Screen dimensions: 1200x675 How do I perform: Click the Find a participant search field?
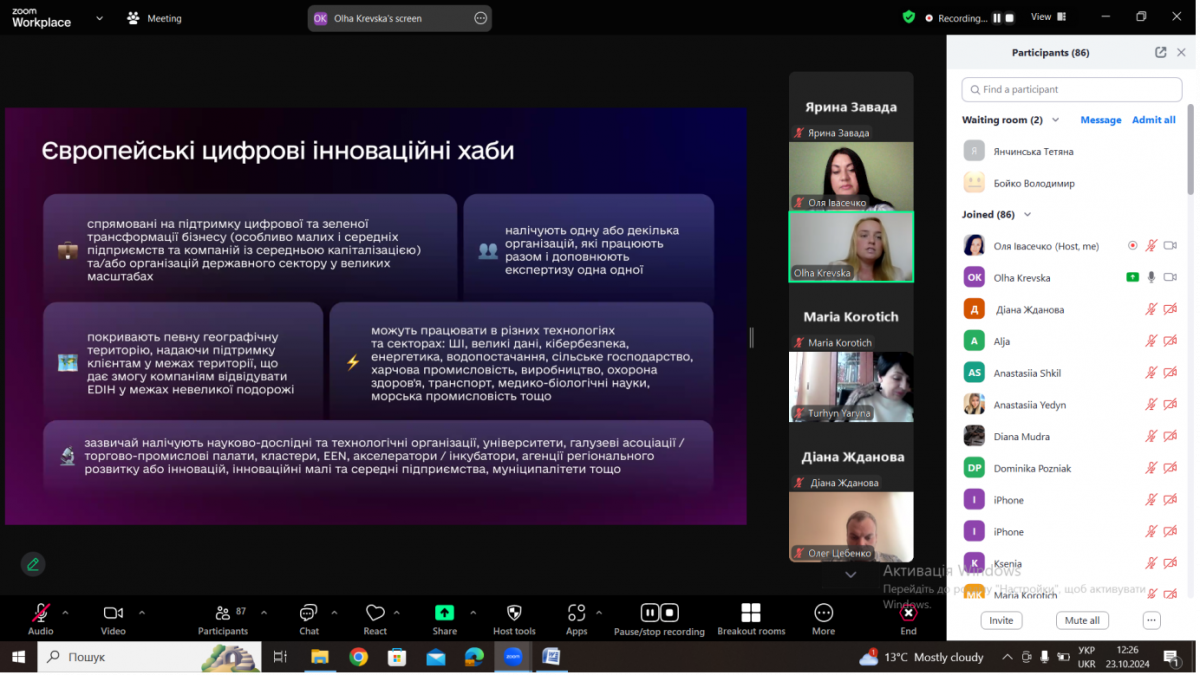tap(1070, 90)
